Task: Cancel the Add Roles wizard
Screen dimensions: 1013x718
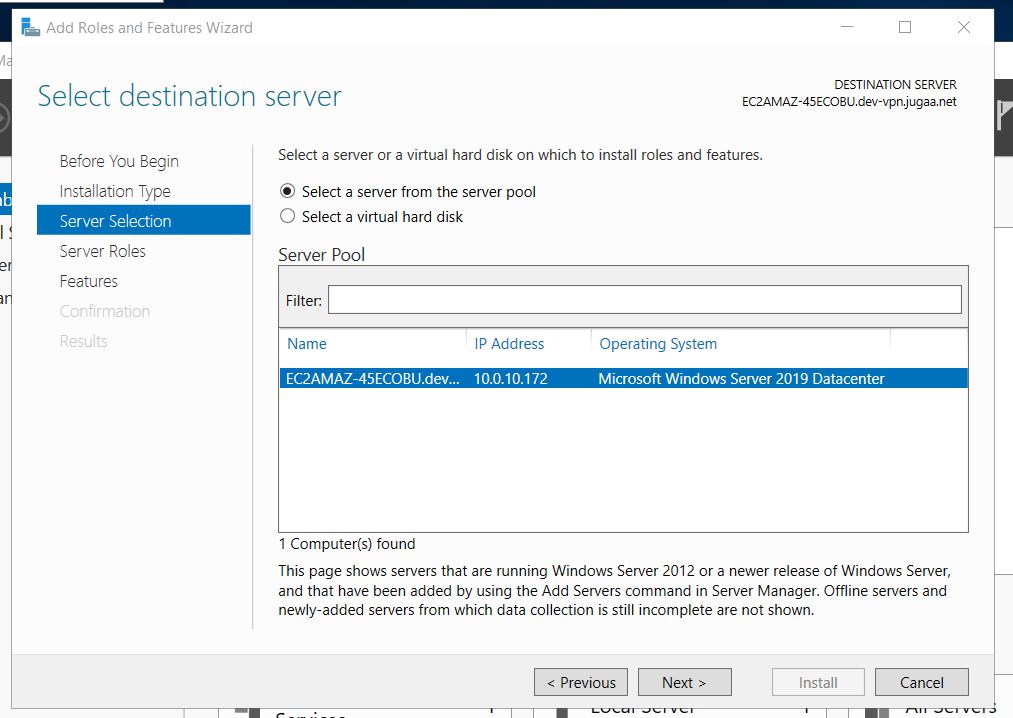Action: tap(921, 682)
